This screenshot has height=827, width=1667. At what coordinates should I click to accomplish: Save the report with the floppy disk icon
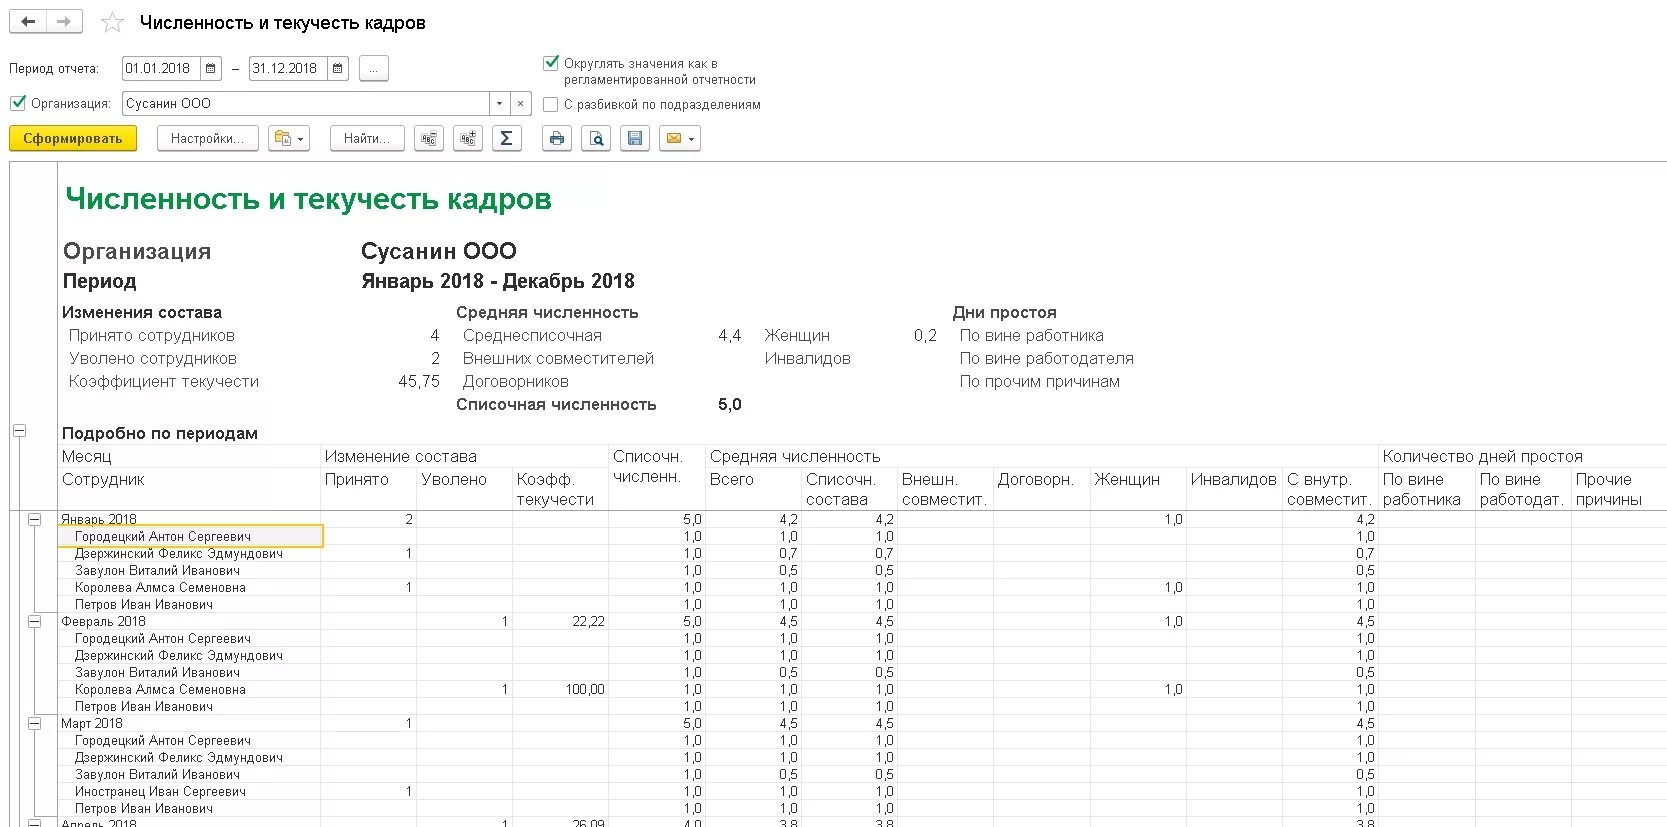click(635, 138)
